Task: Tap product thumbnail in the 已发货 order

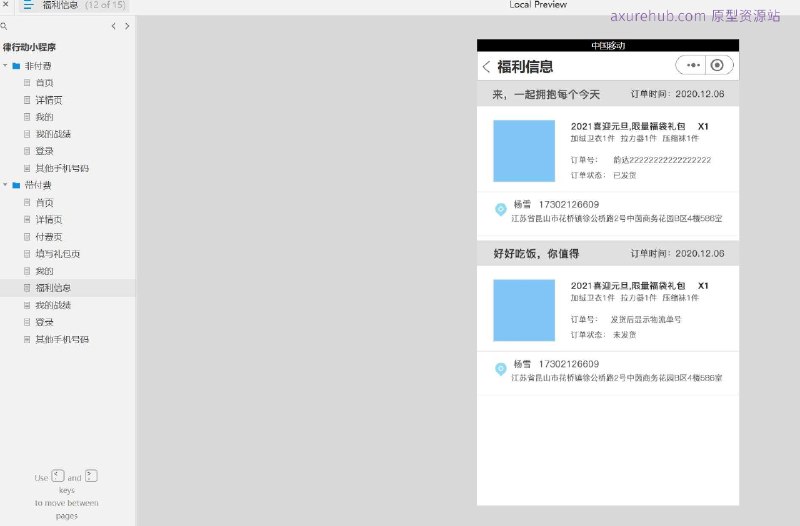Action: 524,151
